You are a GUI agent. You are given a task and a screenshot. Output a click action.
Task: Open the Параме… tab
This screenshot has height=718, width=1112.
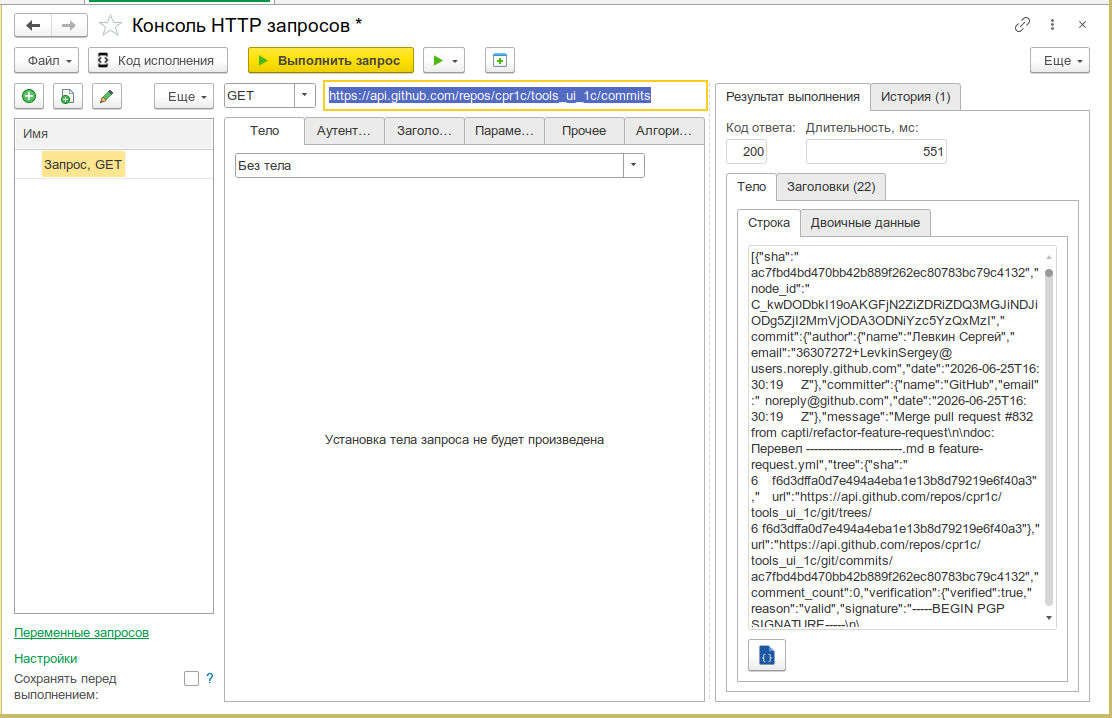point(504,131)
